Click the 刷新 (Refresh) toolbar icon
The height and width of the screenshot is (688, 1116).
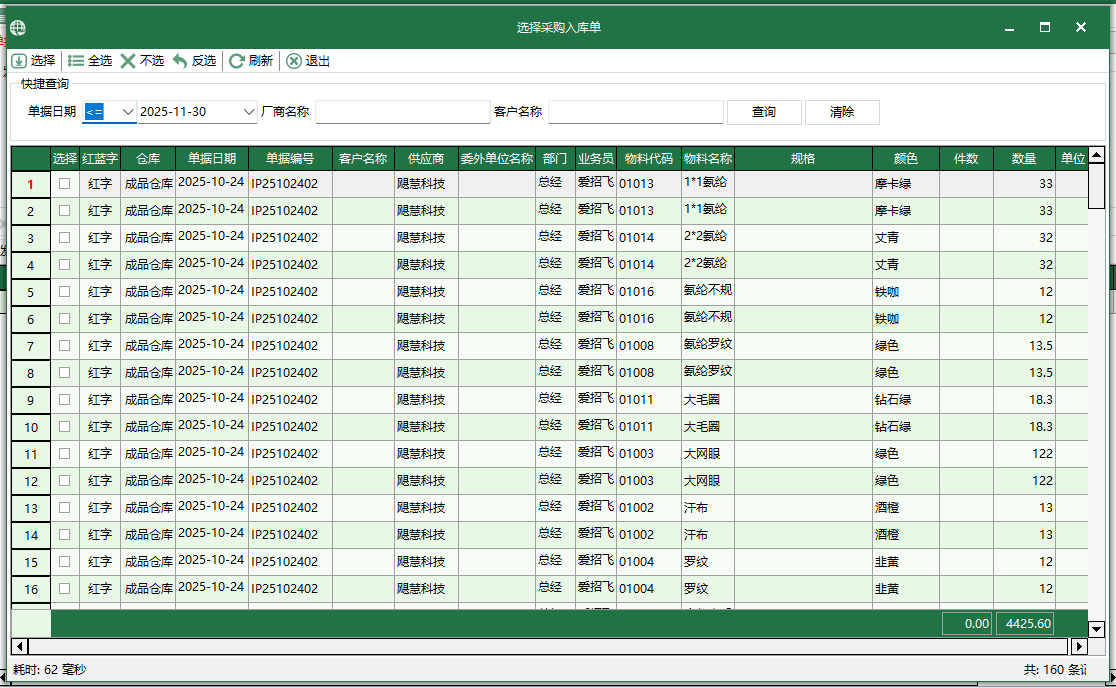pyautogui.click(x=237, y=61)
